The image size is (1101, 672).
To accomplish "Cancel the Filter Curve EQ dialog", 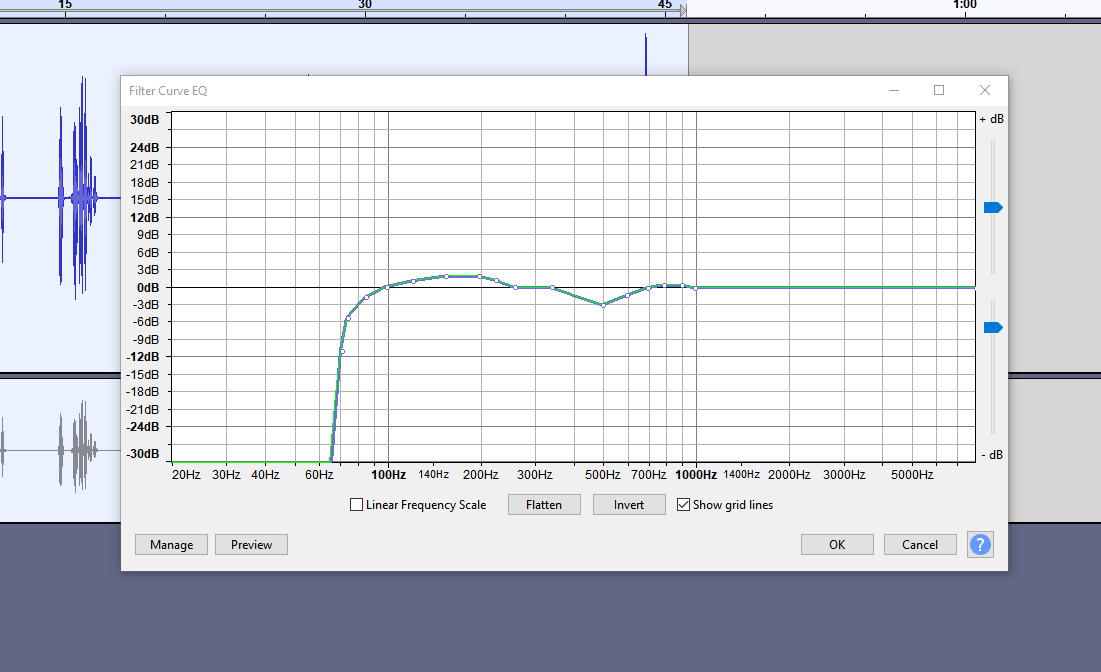I will click(919, 544).
